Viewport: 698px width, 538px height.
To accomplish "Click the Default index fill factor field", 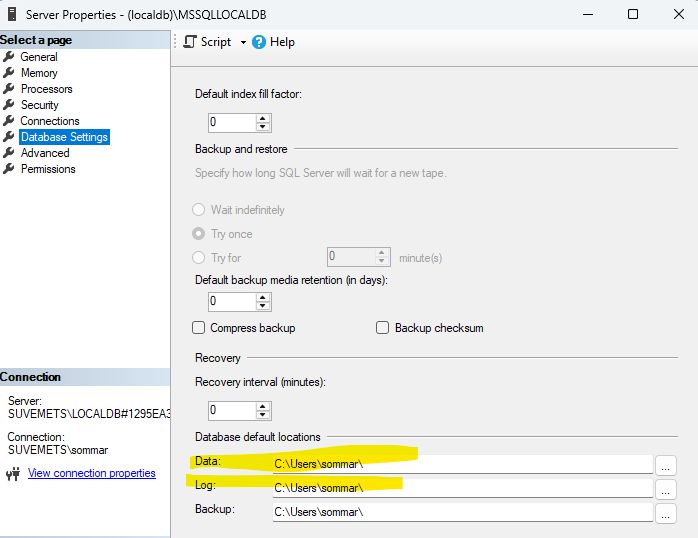I will [x=232, y=122].
